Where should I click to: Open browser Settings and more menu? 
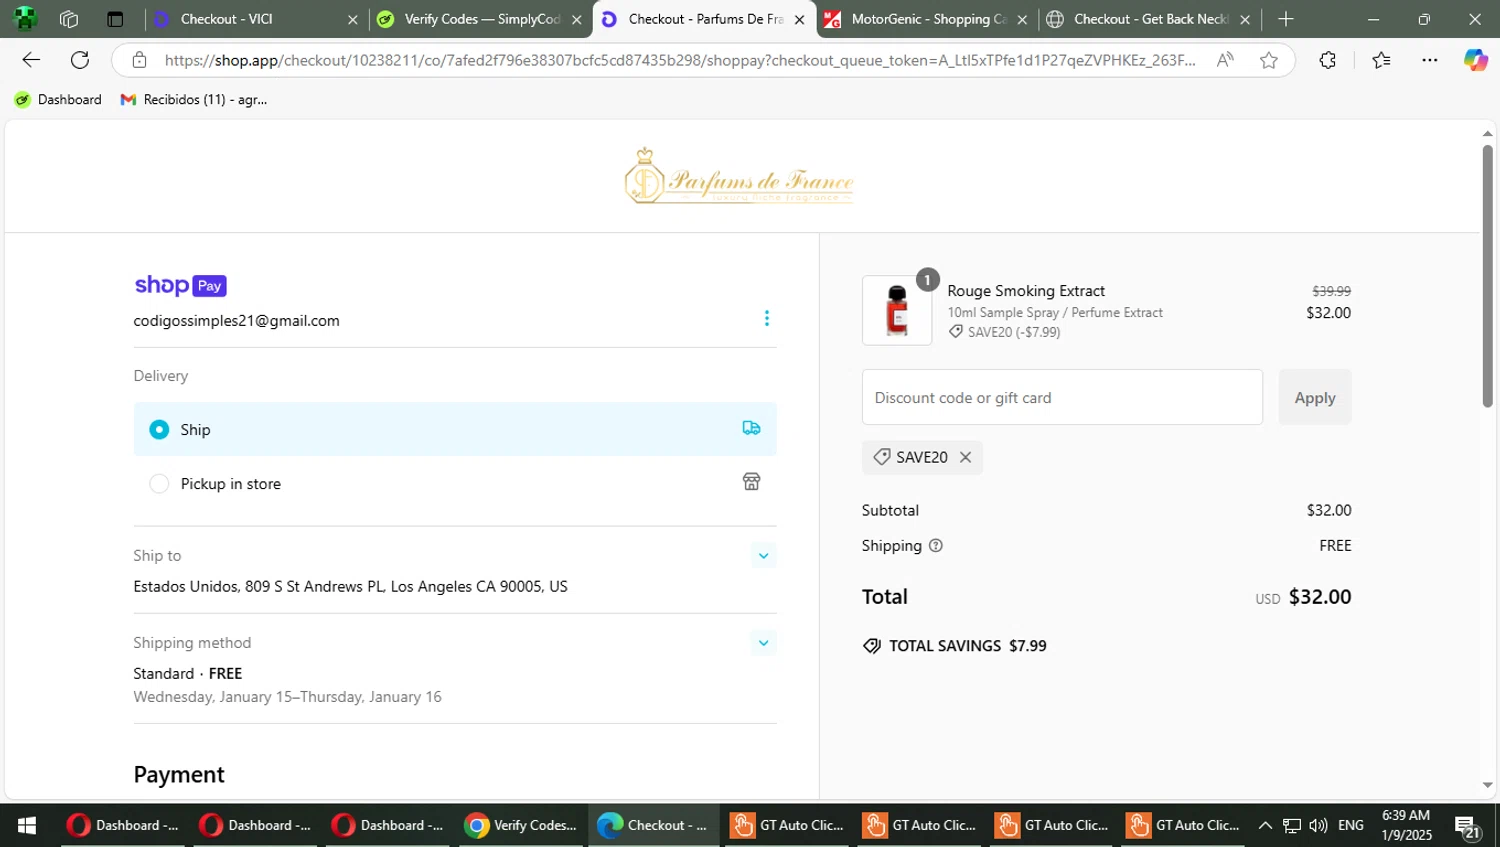coord(1430,60)
